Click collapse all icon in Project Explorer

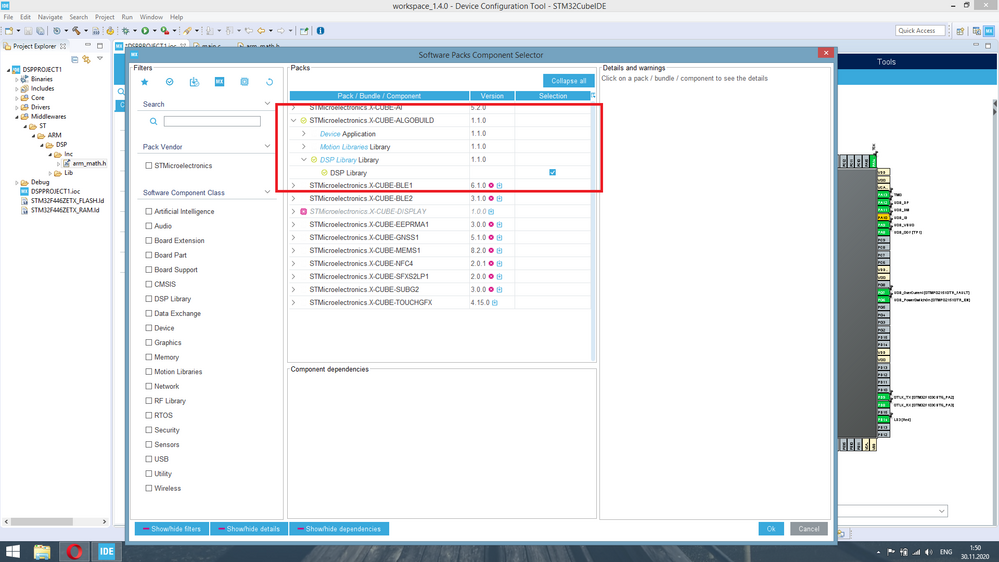75,59
